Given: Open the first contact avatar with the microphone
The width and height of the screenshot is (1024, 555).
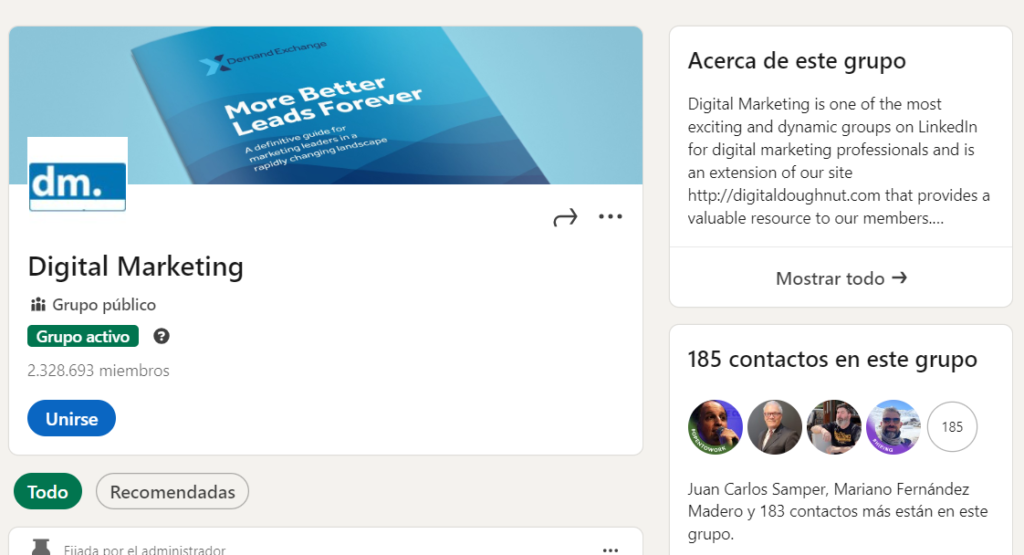Looking at the screenshot, I should pos(715,427).
